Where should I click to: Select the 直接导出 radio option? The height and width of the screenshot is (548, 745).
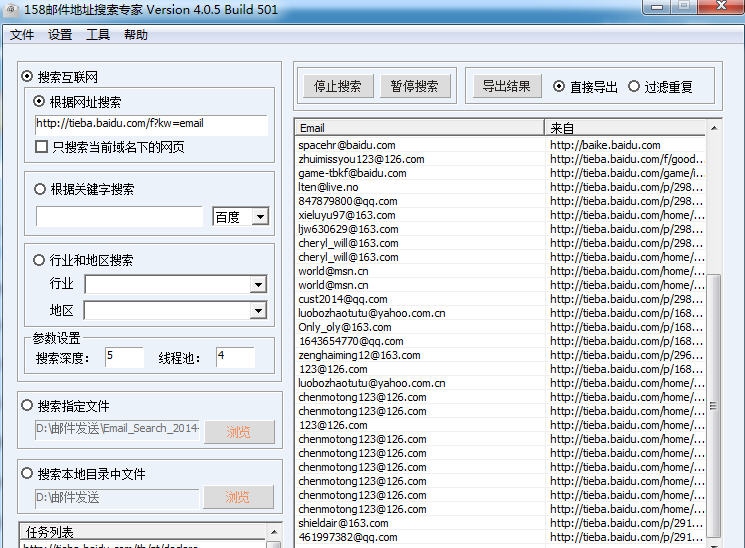tap(559, 86)
